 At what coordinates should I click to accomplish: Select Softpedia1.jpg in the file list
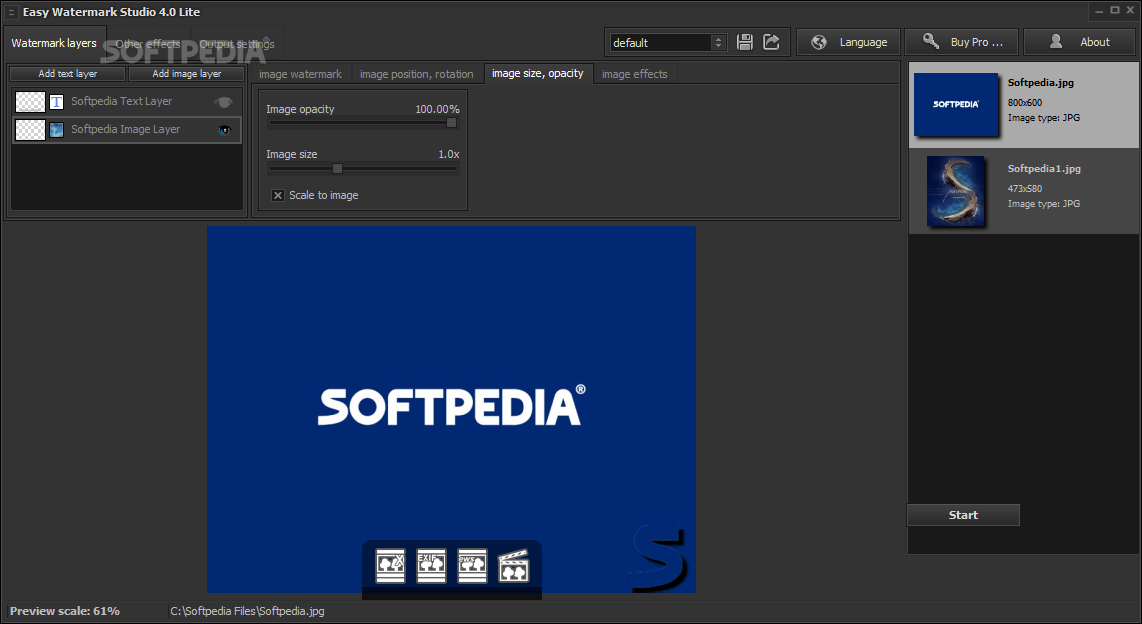(1023, 191)
